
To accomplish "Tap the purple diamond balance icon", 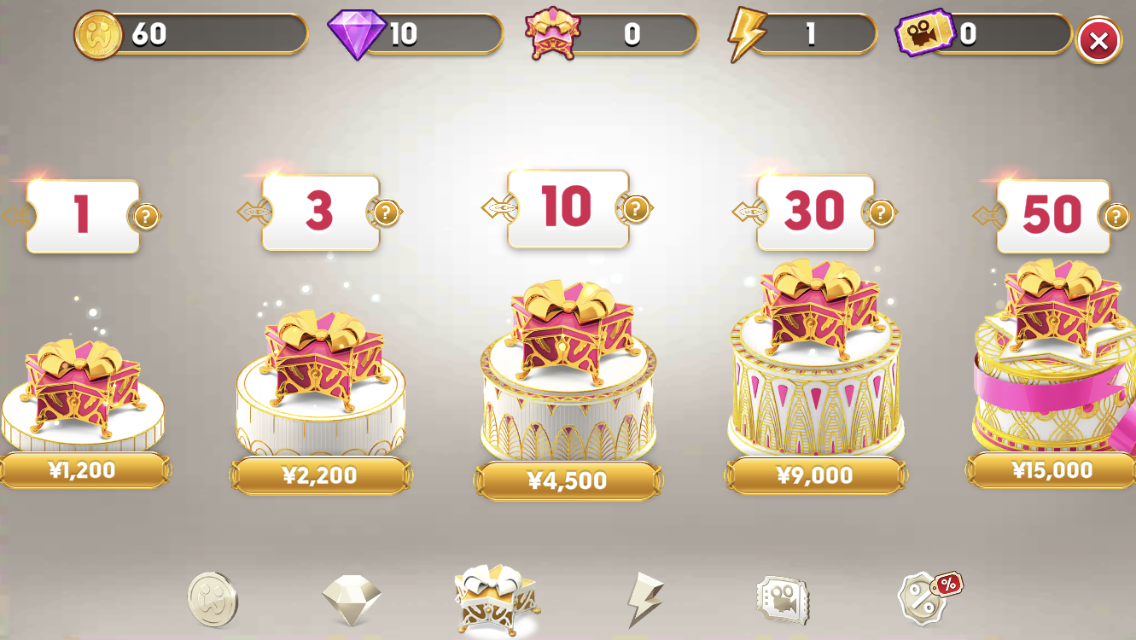I will pyautogui.click(x=356, y=34).
